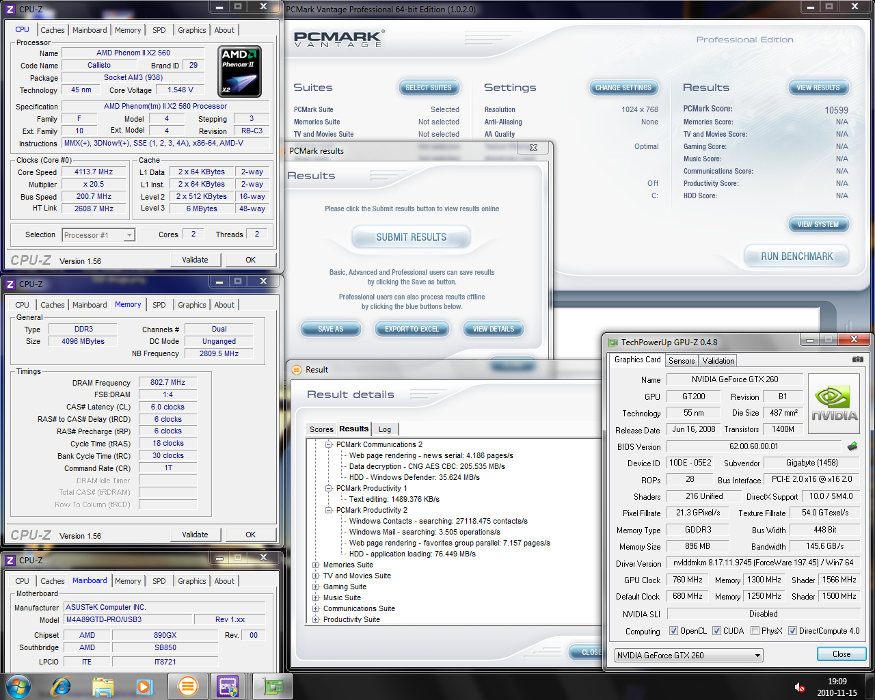This screenshot has width=875, height=700.
Task: Open the Validation tab in GPU-Z
Action: pyautogui.click(x=718, y=361)
